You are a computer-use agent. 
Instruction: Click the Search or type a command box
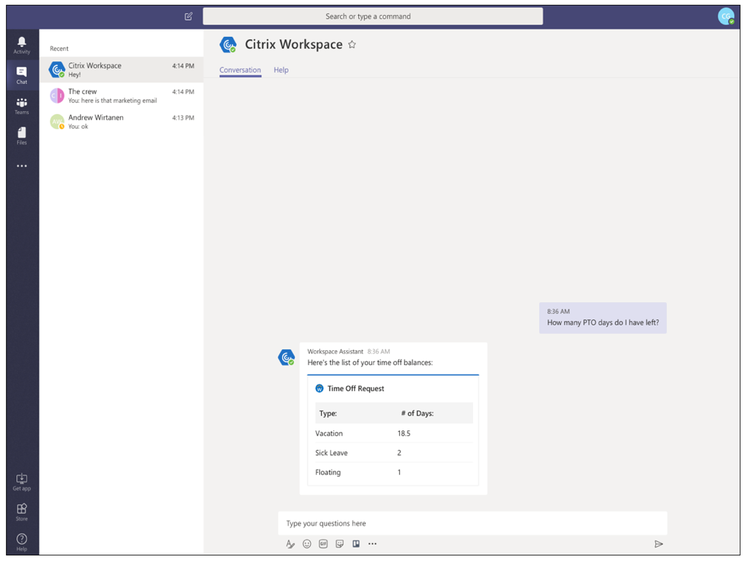pyautogui.click(x=373, y=16)
